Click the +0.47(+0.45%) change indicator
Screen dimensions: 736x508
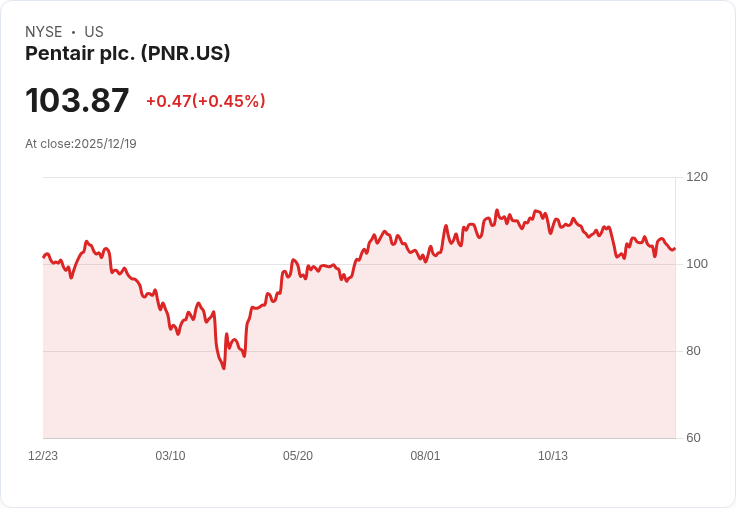206,101
